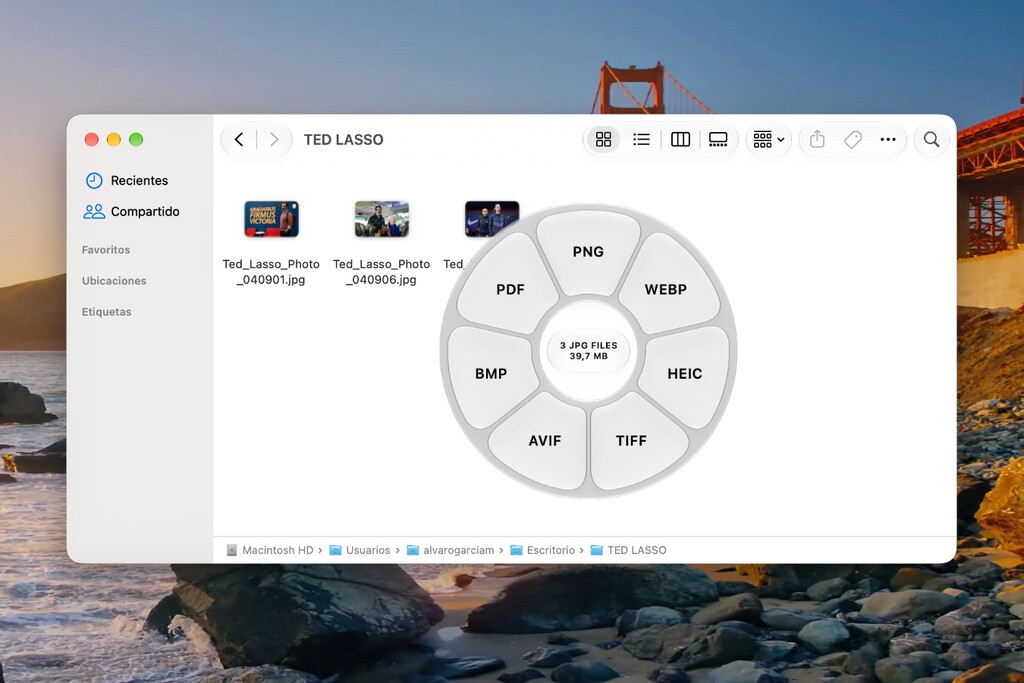
Task: Switch Finder to list view
Action: tap(641, 139)
